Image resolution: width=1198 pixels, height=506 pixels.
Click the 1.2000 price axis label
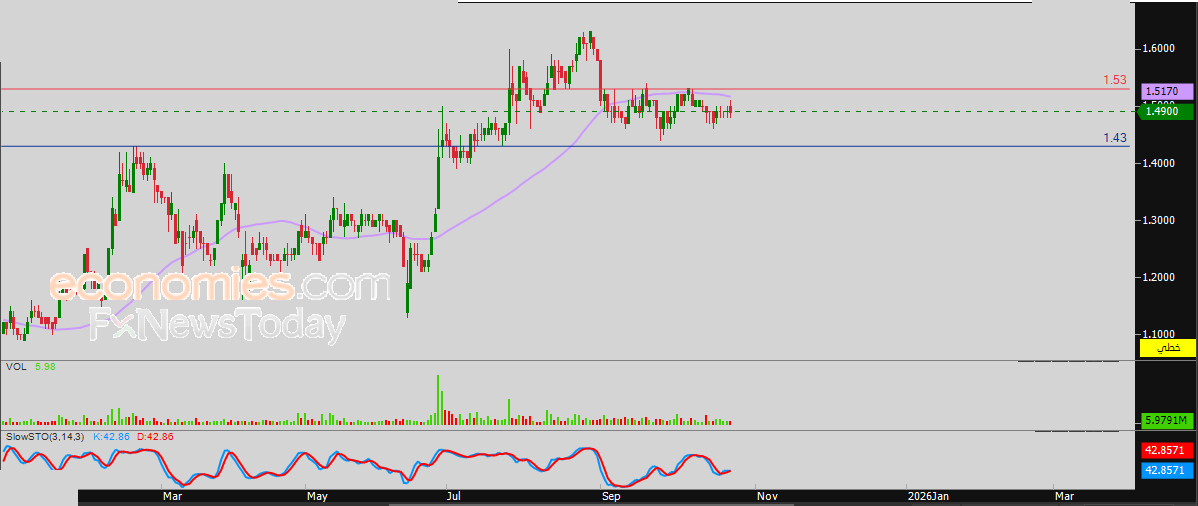[x=1158, y=277]
